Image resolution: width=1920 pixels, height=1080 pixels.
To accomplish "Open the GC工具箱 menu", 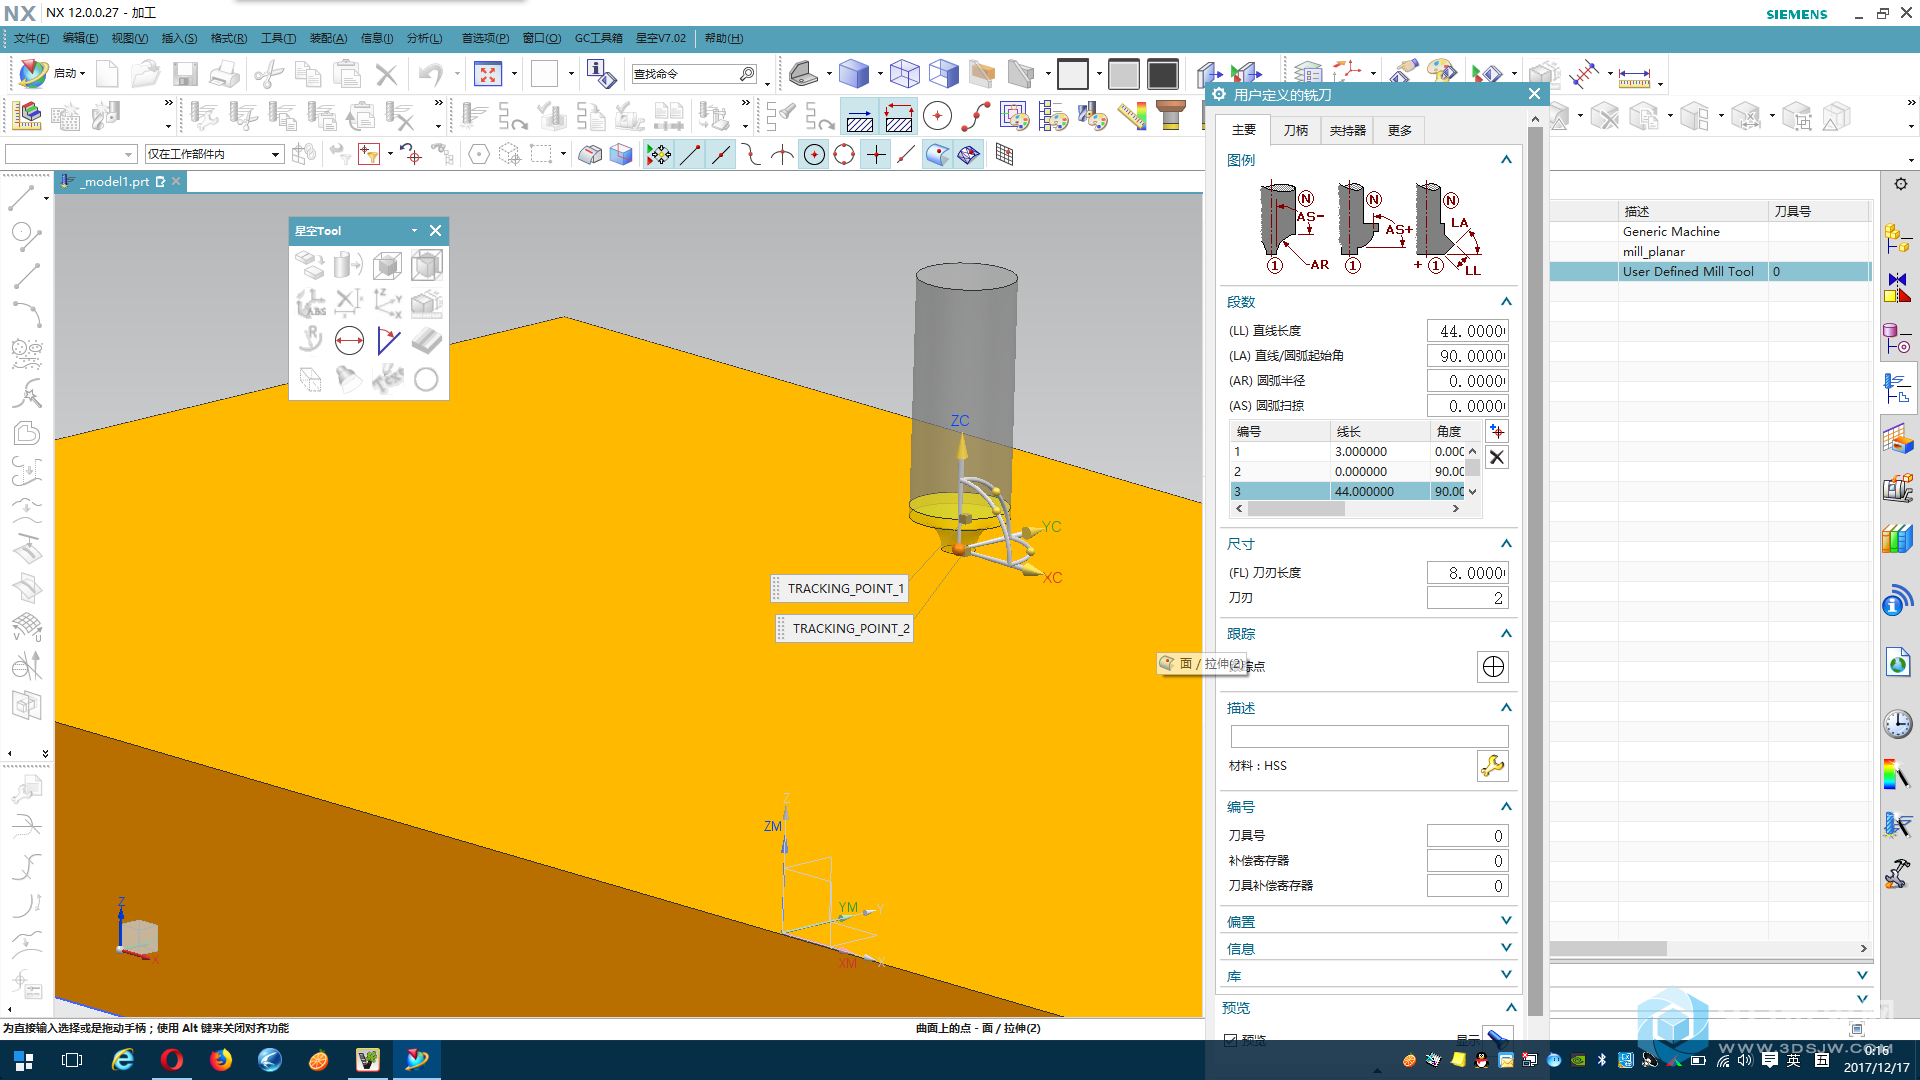I will [598, 38].
